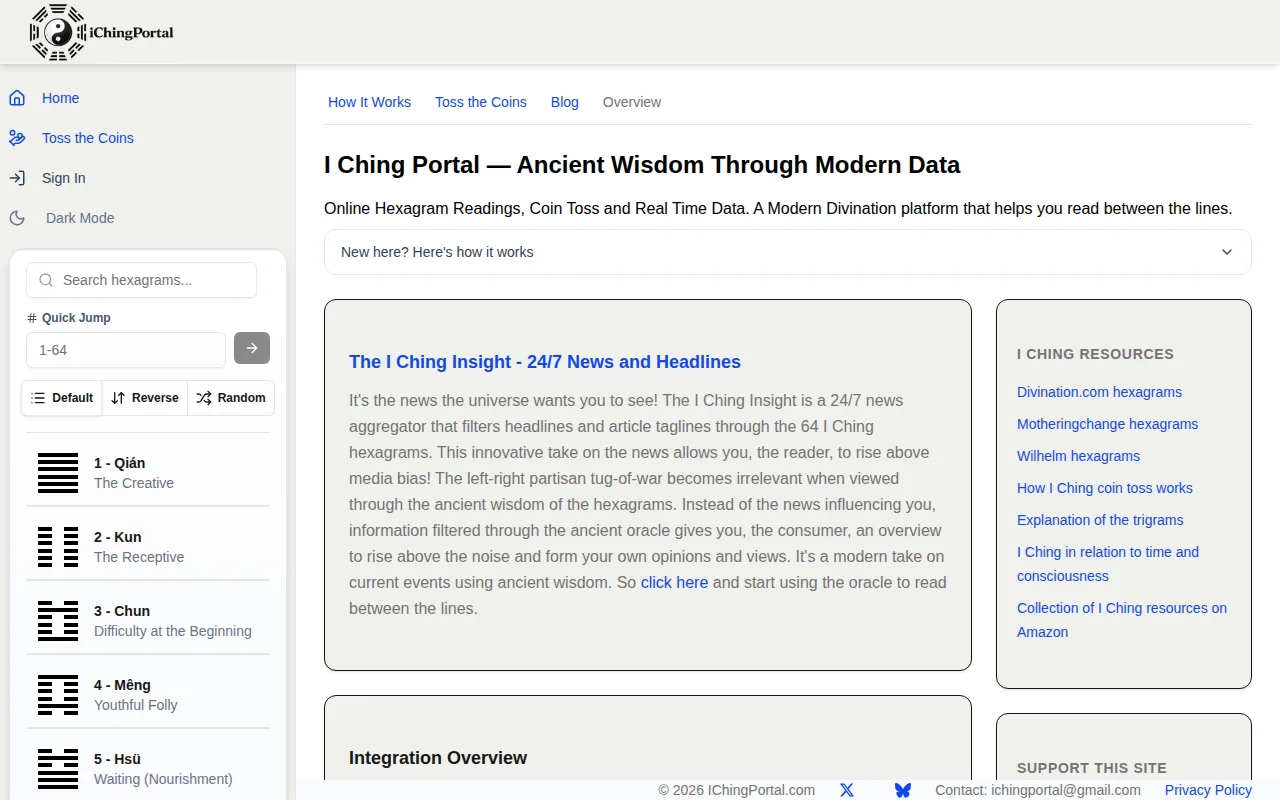Click the Mêng hexagram symbol
The width and height of the screenshot is (1280, 800).
[58, 695]
